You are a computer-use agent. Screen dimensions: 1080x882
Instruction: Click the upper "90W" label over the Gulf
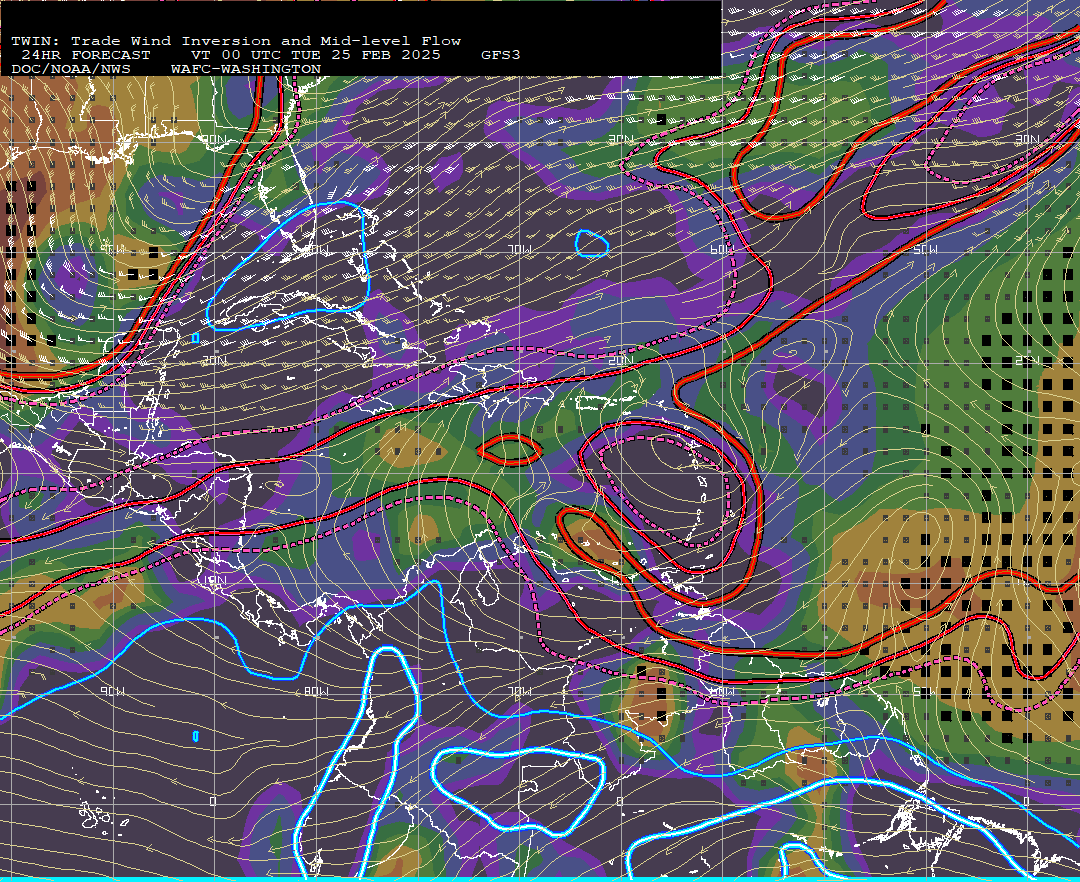113,249
